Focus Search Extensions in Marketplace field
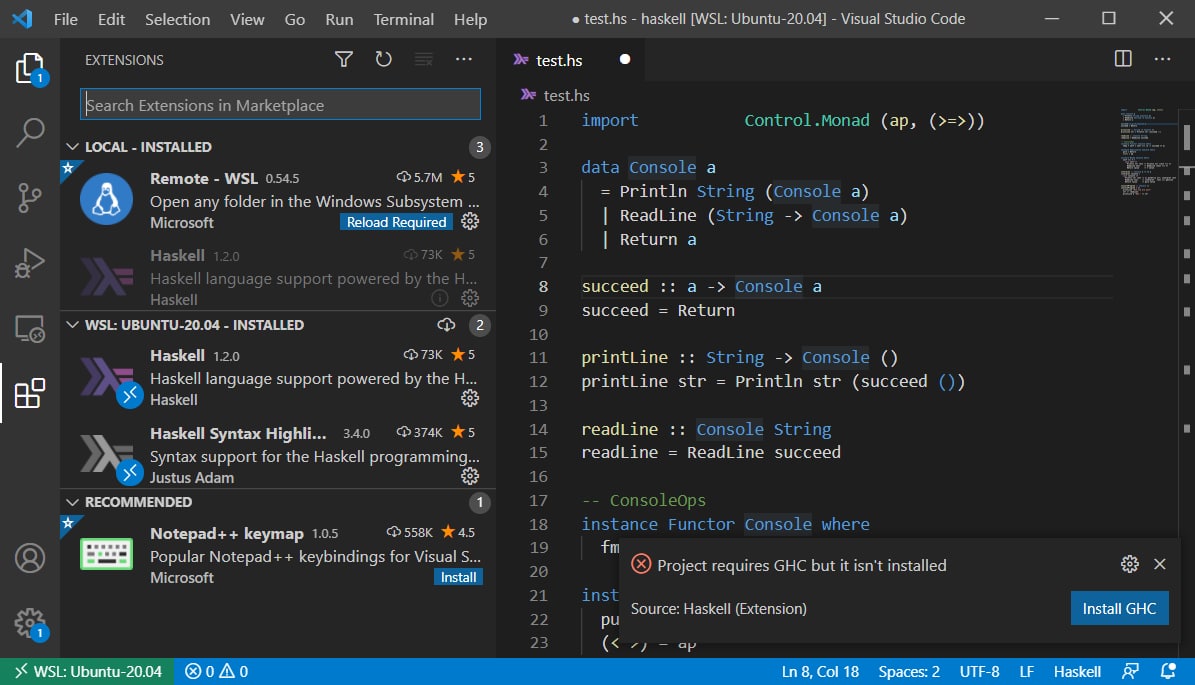This screenshot has width=1195, height=685. 280,104
